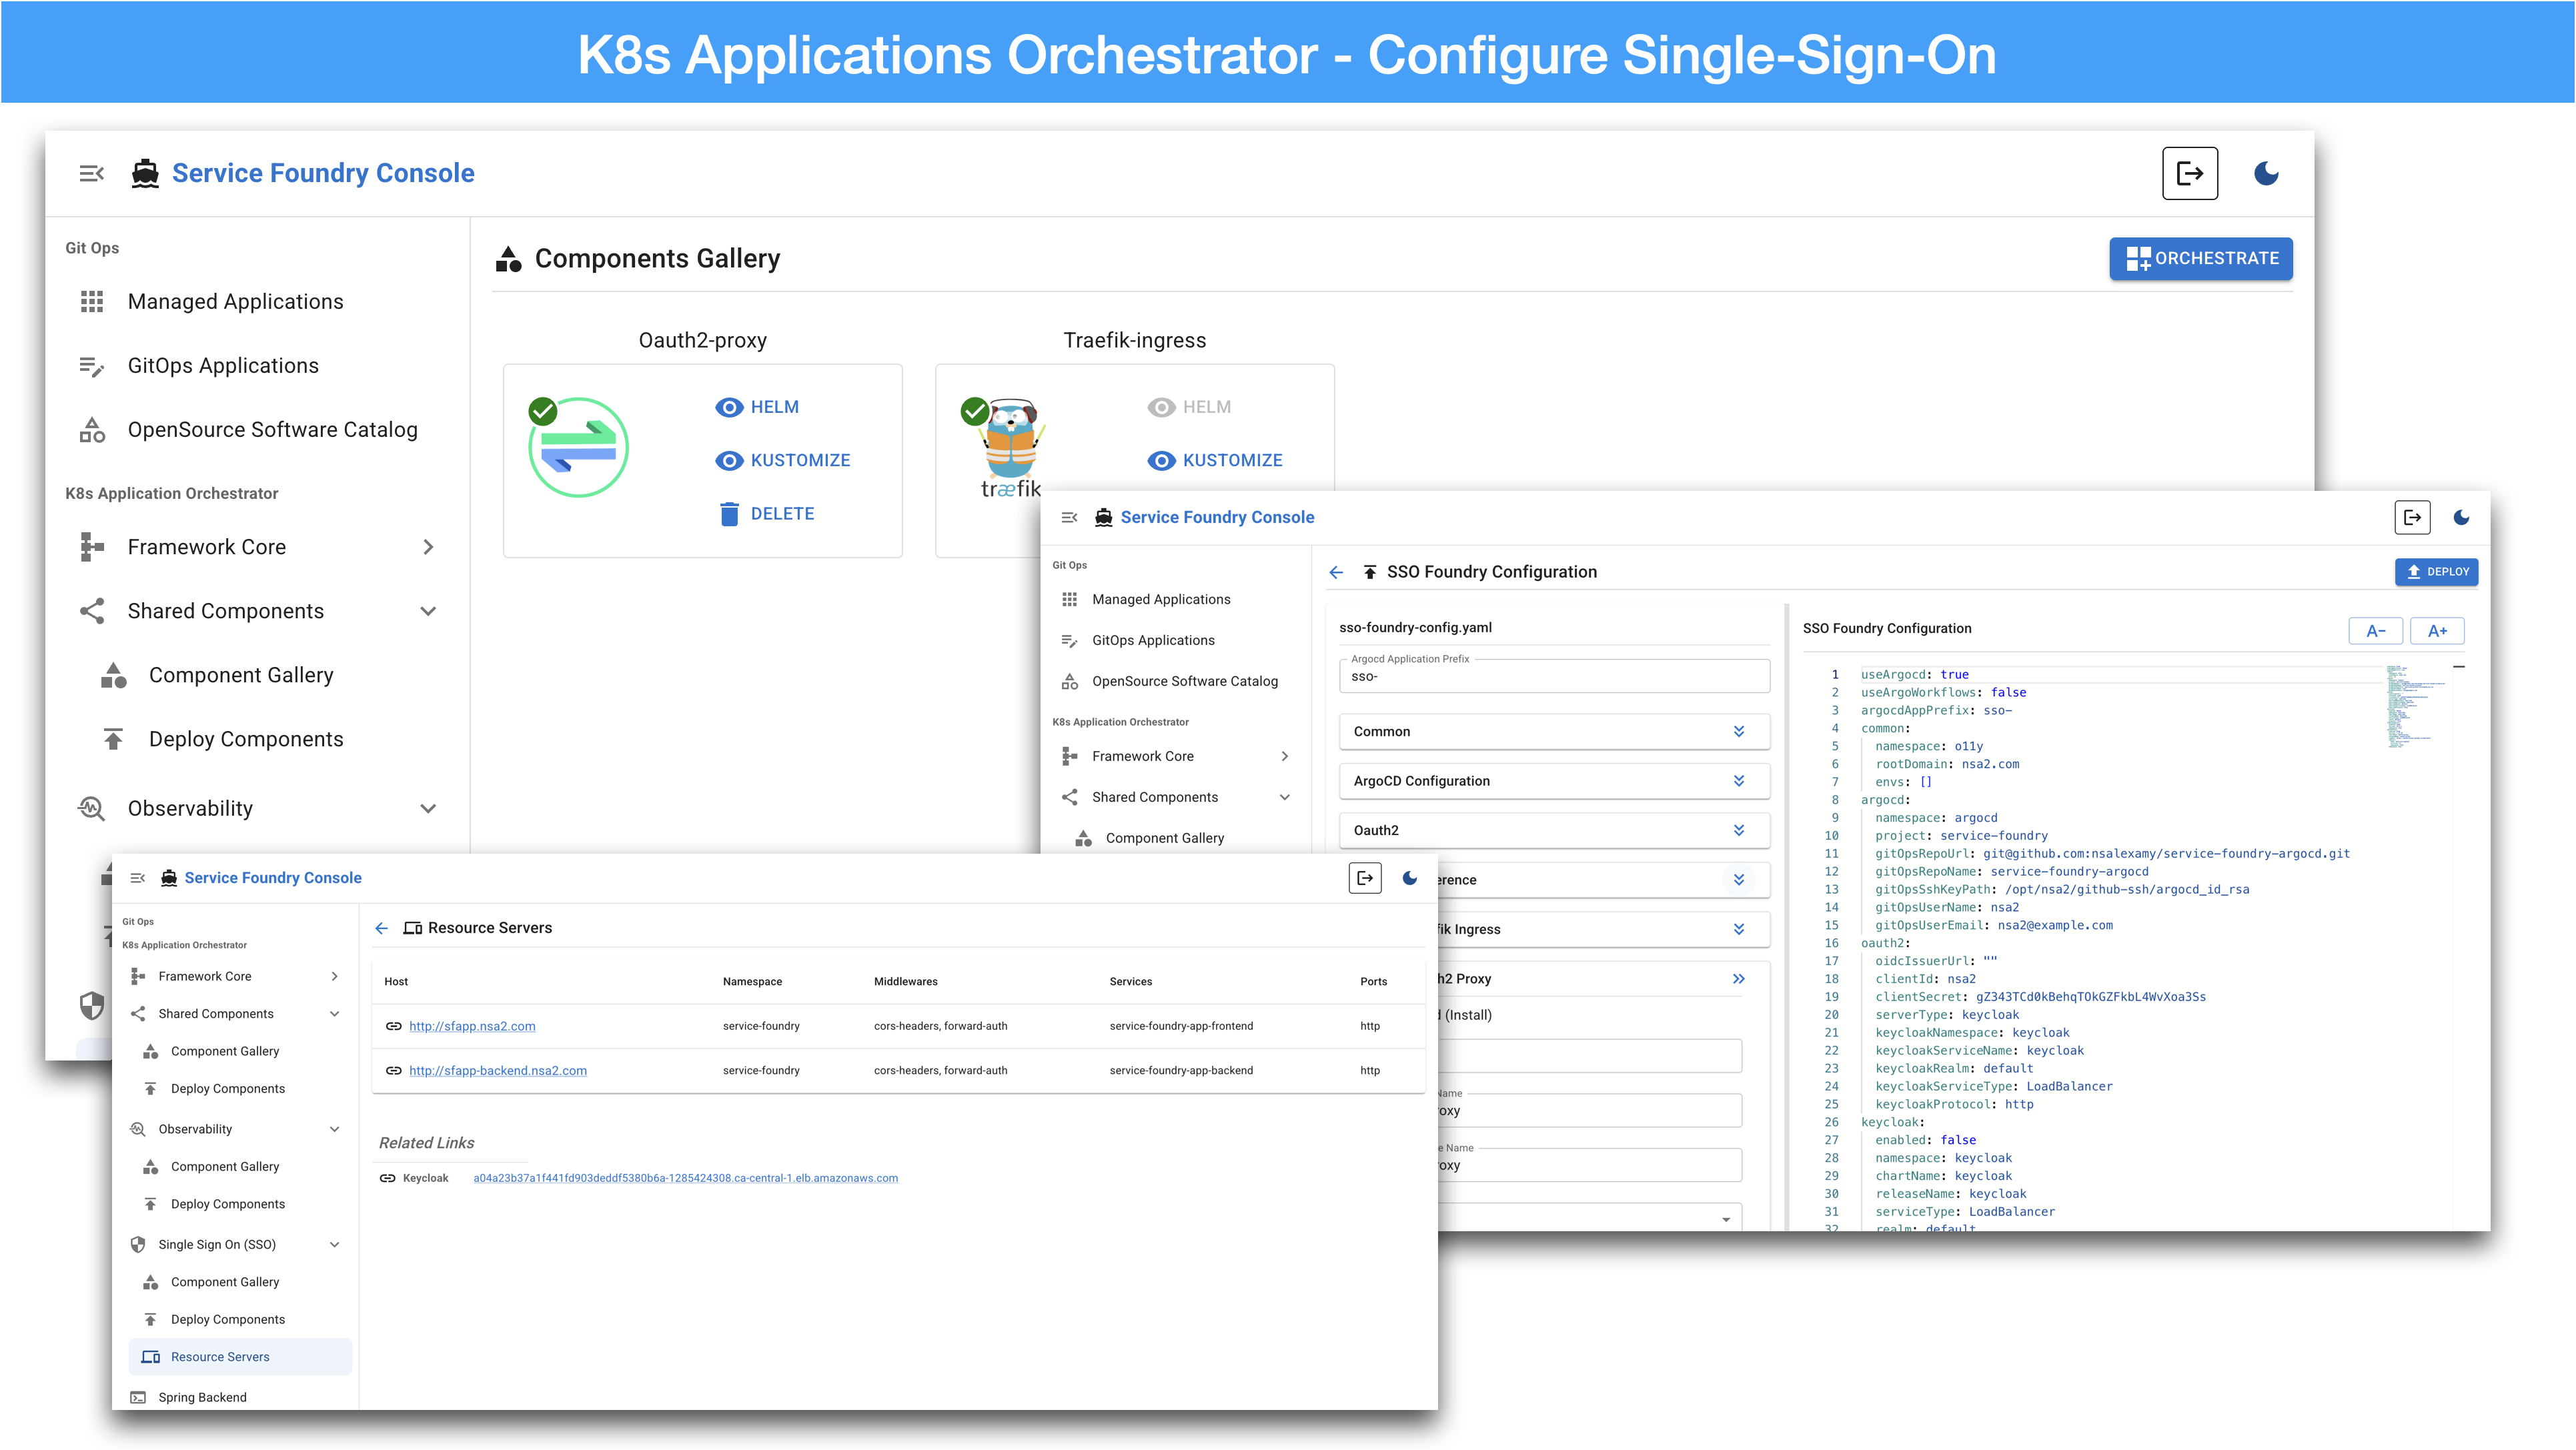Increase editor font size with A+

click(x=2437, y=631)
